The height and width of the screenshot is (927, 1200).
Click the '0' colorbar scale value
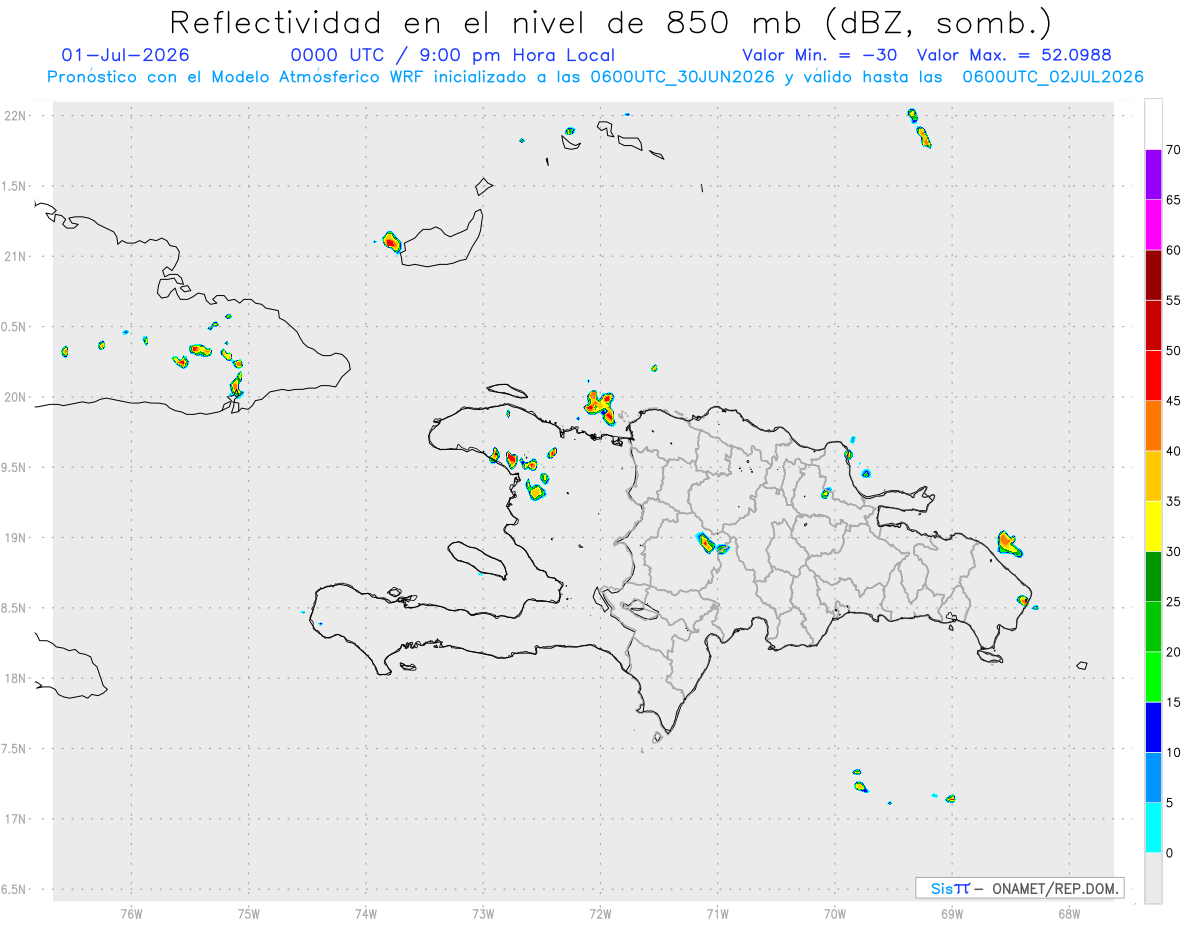pyautogui.click(x=1169, y=853)
